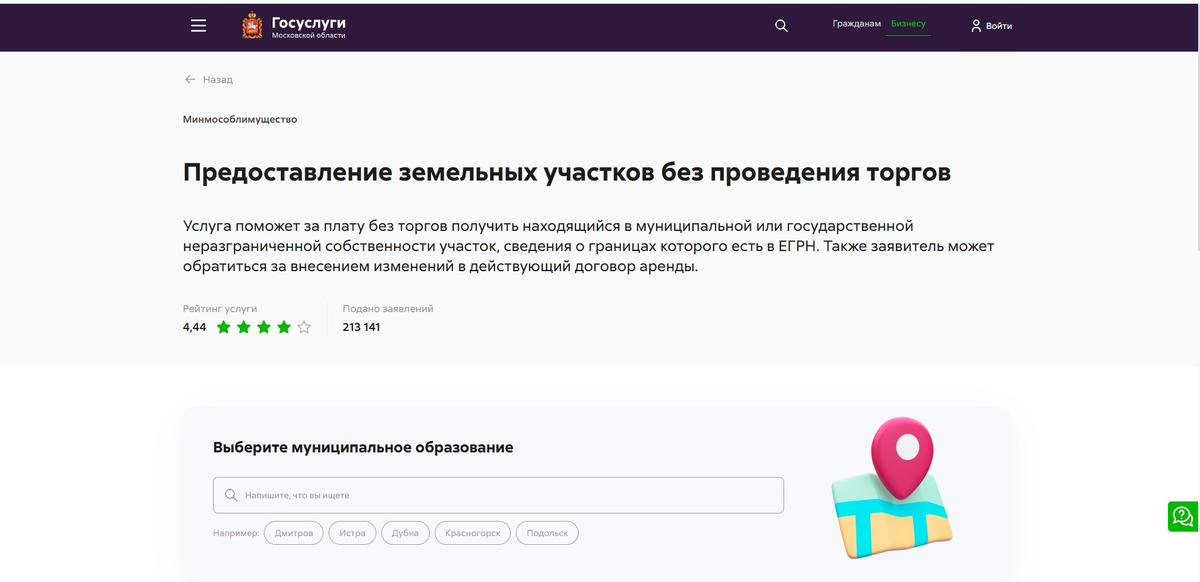Screen dimensions: 1200x582
Task: Select the Дубна suggestion chip
Action: coord(405,533)
